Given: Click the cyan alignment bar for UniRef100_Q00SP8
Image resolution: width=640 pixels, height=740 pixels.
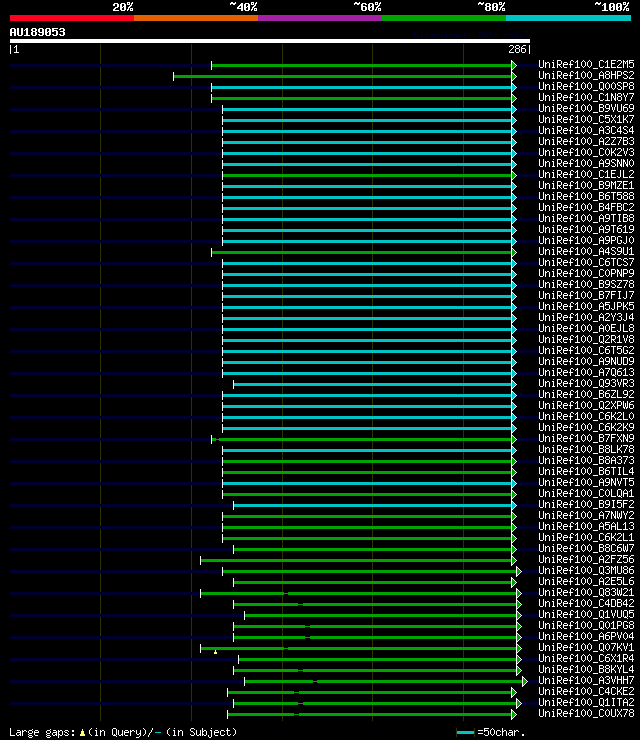Looking at the screenshot, I should [x=362, y=87].
